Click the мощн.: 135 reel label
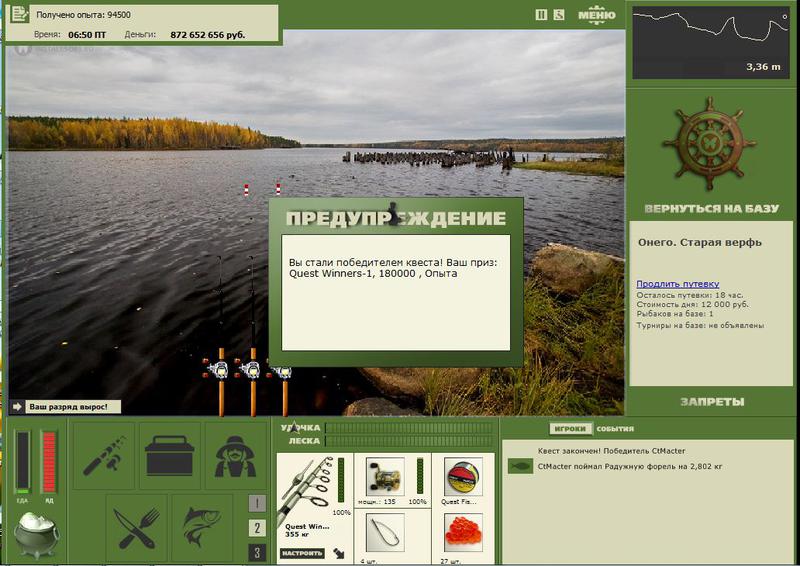 click(x=377, y=502)
